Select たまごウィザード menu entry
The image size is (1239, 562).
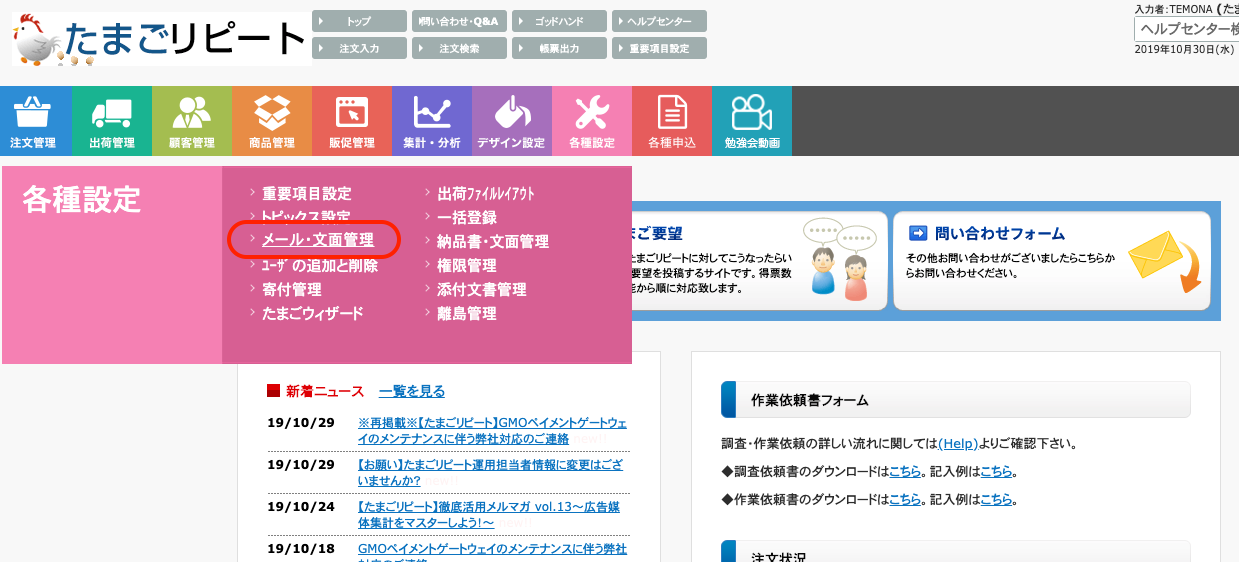click(x=312, y=313)
